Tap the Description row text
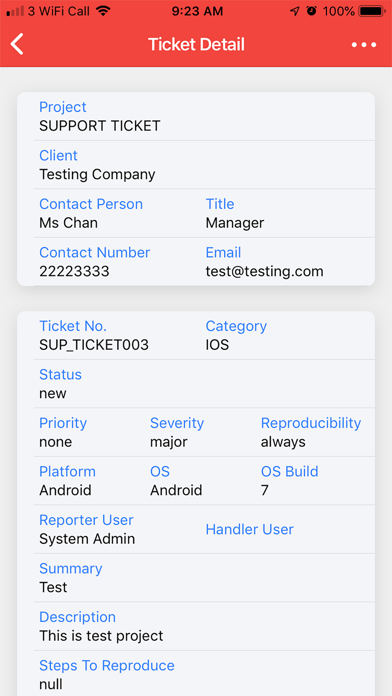Image resolution: width=392 pixels, height=696 pixels. tap(101, 636)
